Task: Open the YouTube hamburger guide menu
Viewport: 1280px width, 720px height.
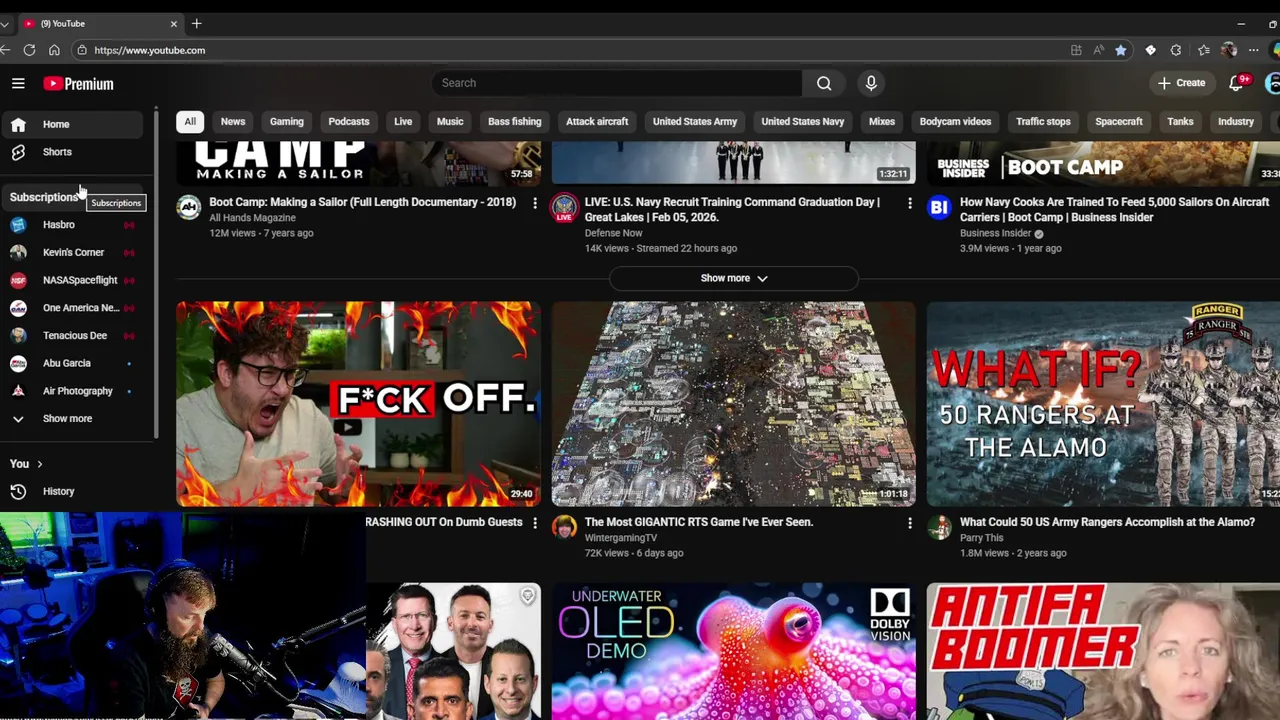Action: (x=18, y=84)
